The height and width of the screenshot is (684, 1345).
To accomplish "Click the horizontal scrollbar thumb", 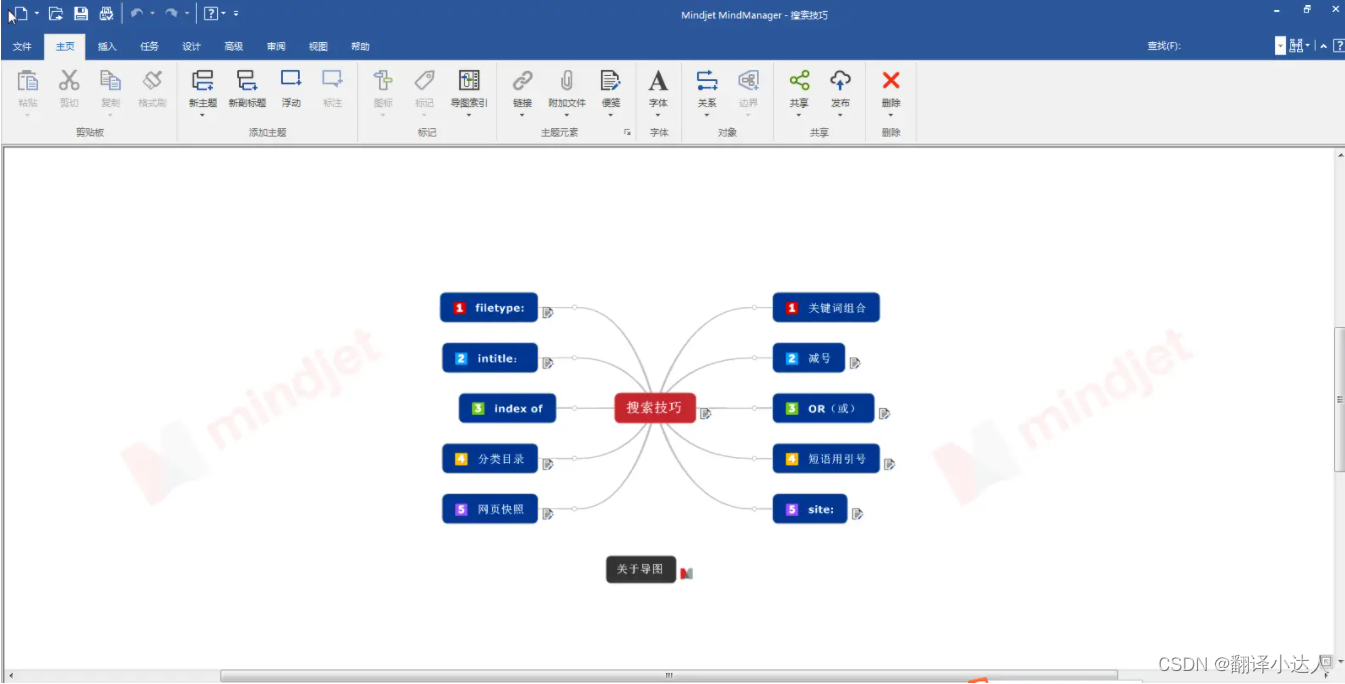I will [669, 676].
